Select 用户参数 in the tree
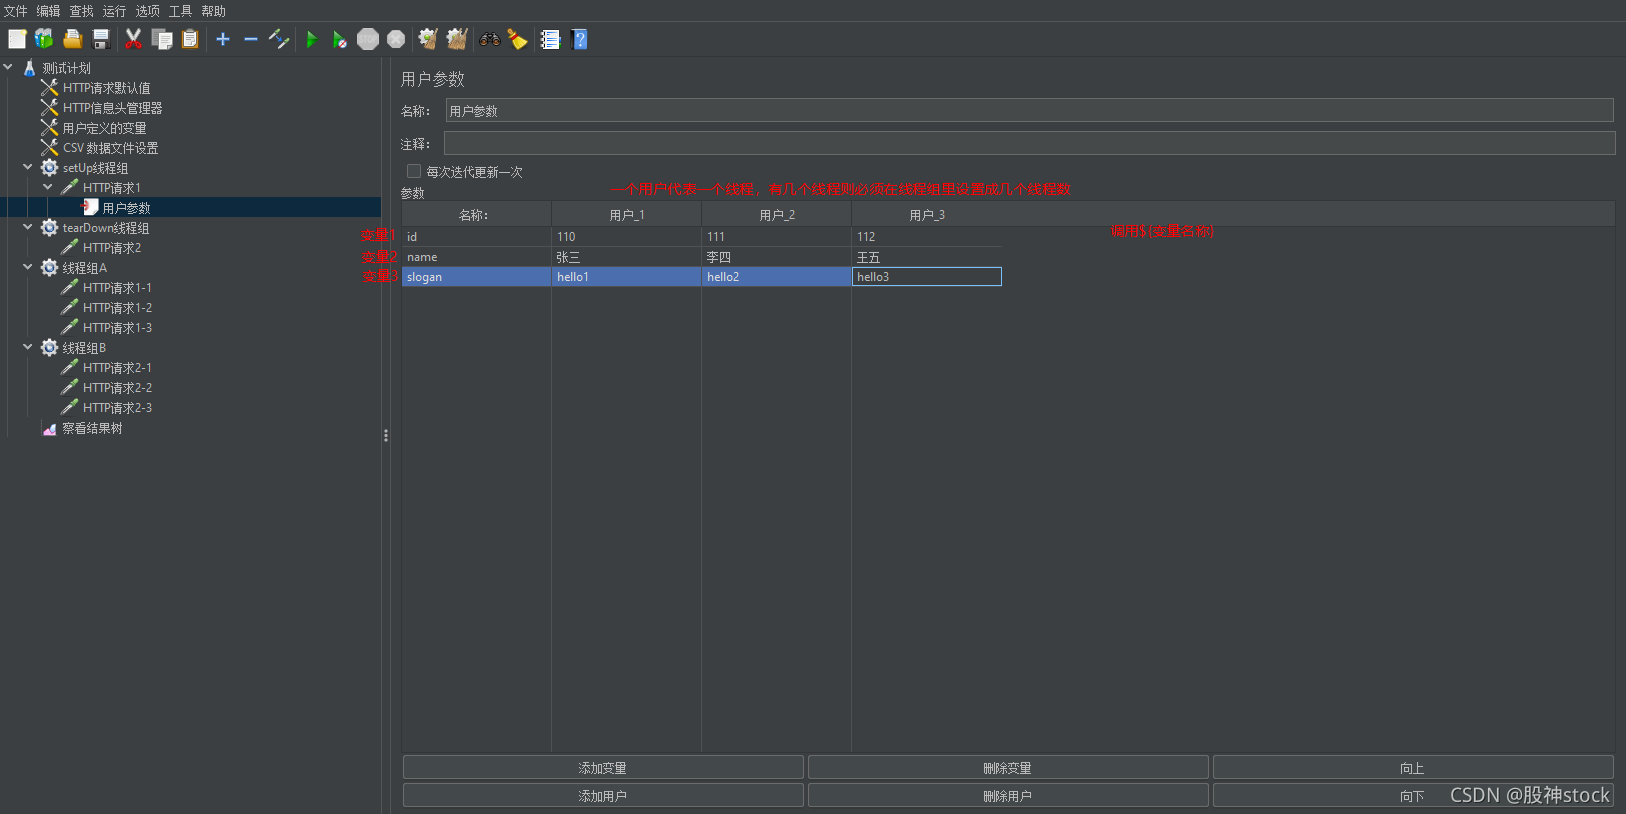Viewport: 1626px width, 814px height. click(x=126, y=208)
